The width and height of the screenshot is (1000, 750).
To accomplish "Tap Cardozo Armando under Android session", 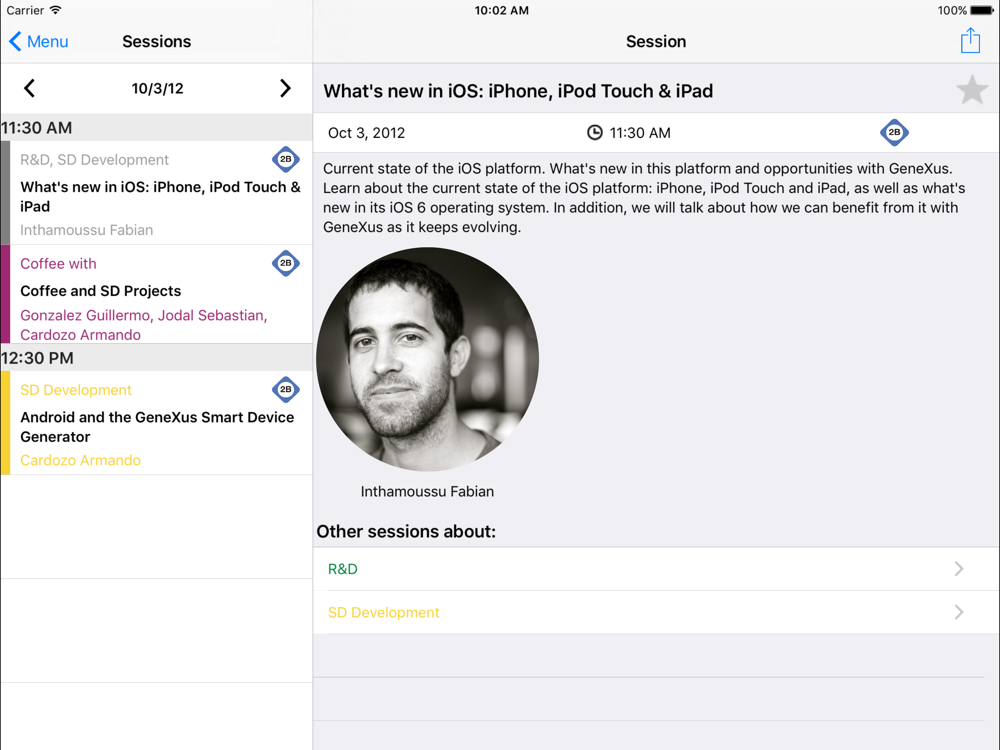I will coord(80,460).
